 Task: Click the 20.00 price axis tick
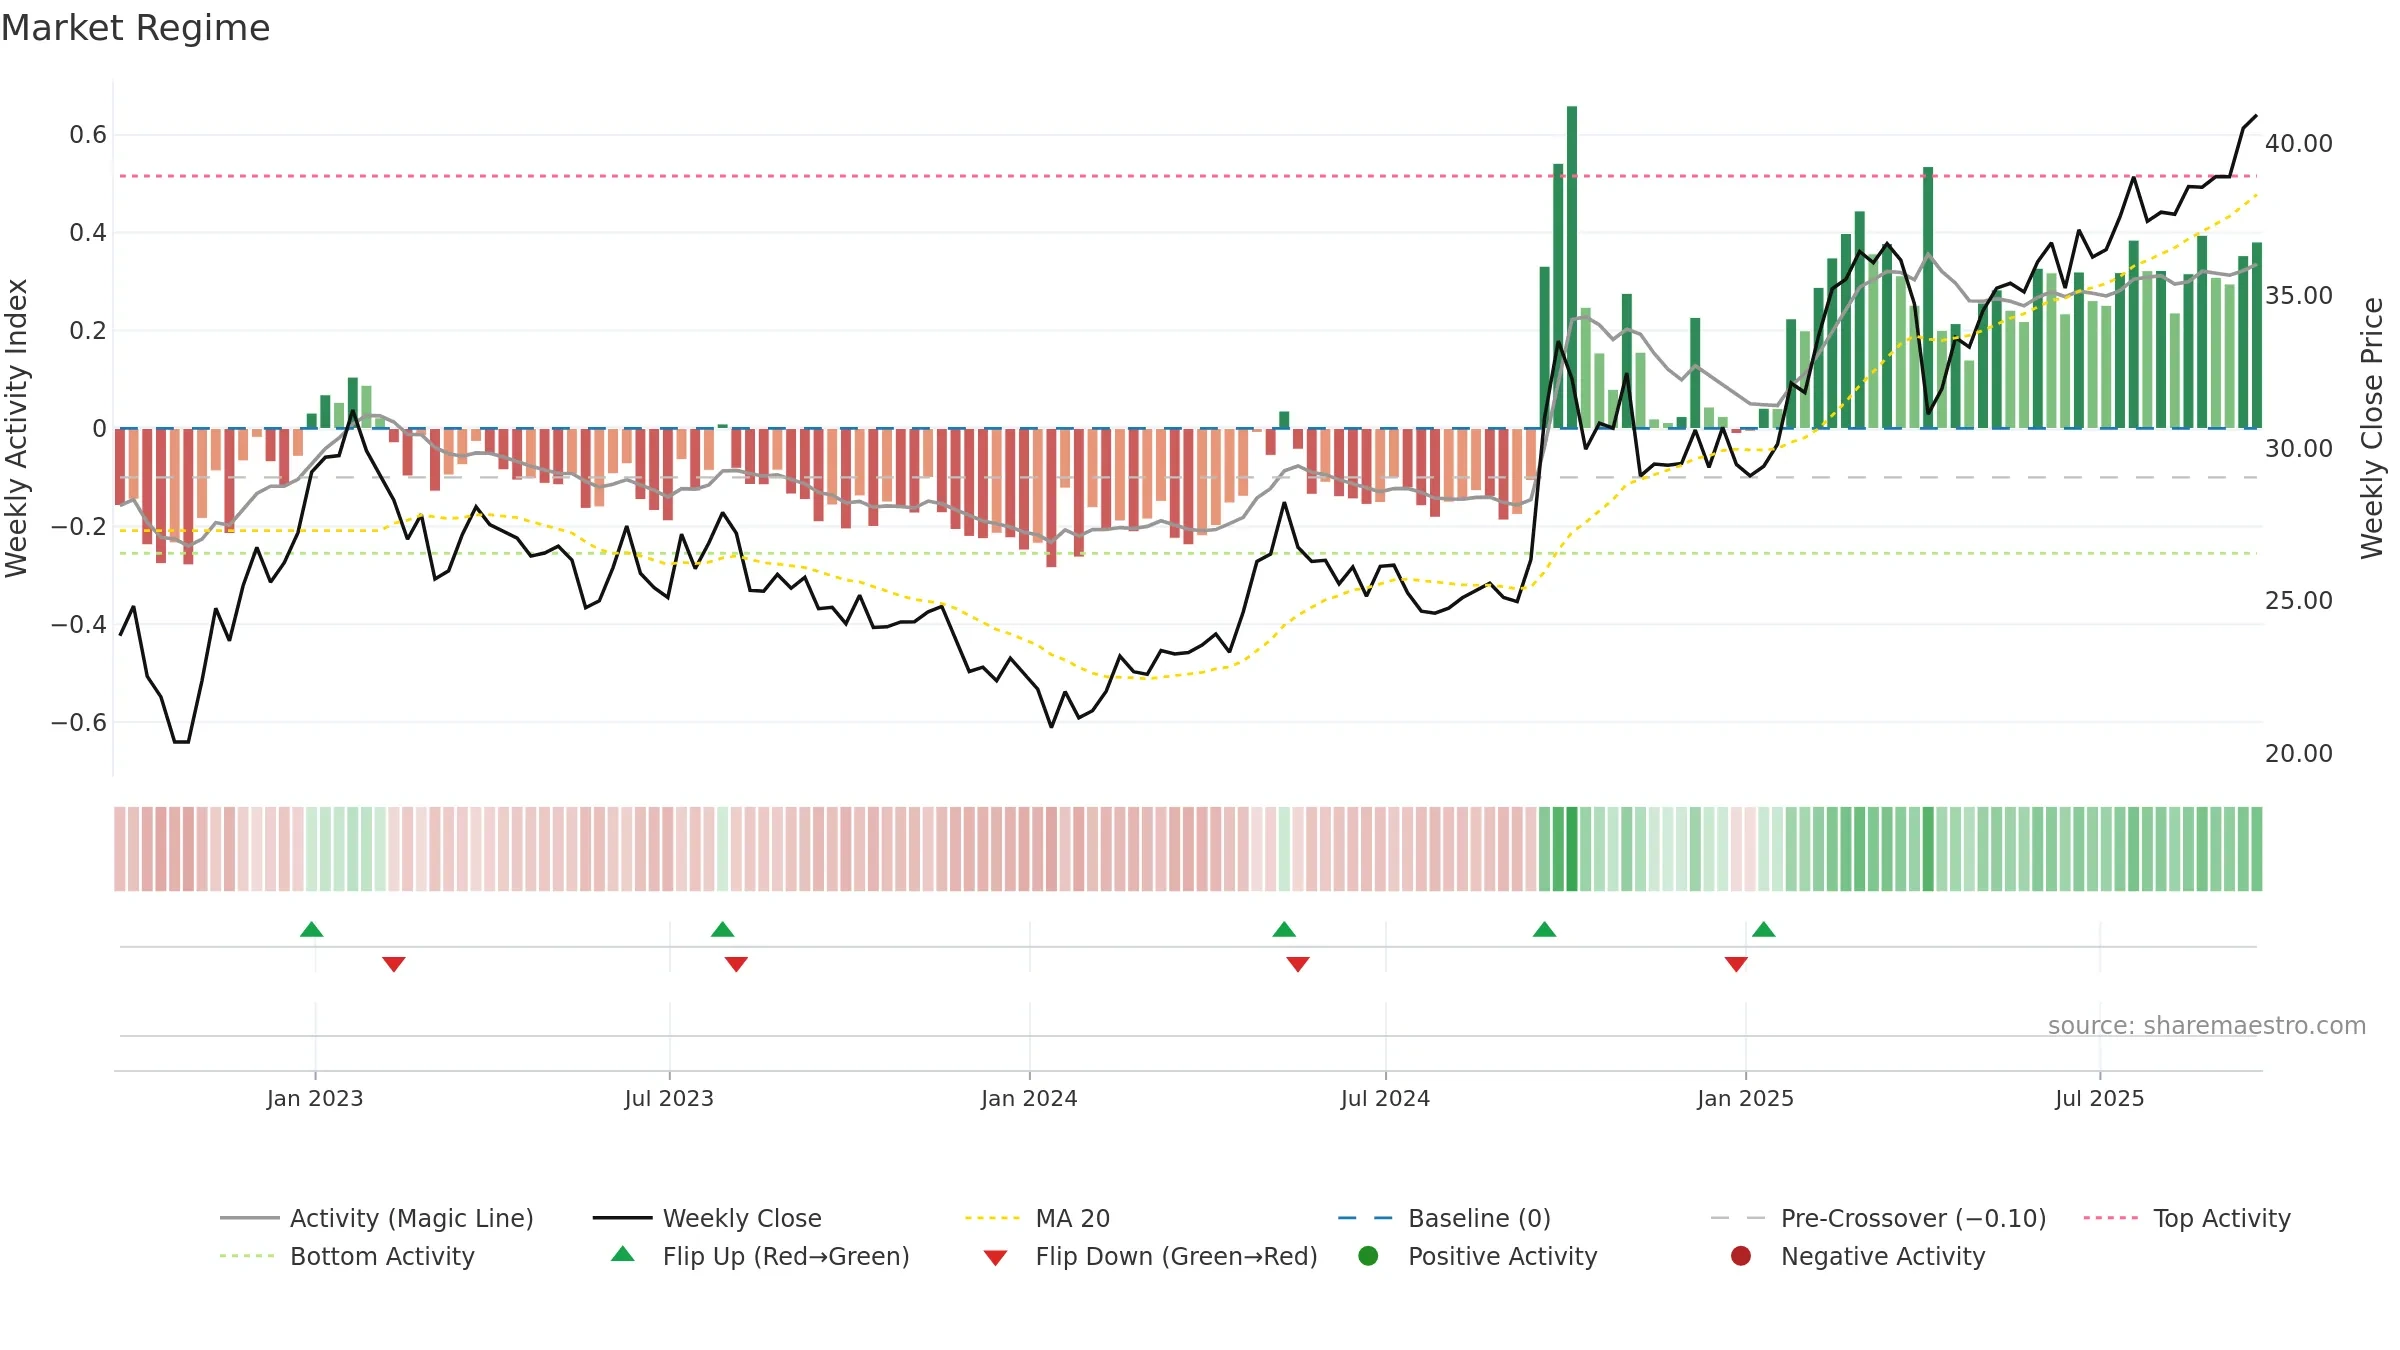pos(2298,753)
